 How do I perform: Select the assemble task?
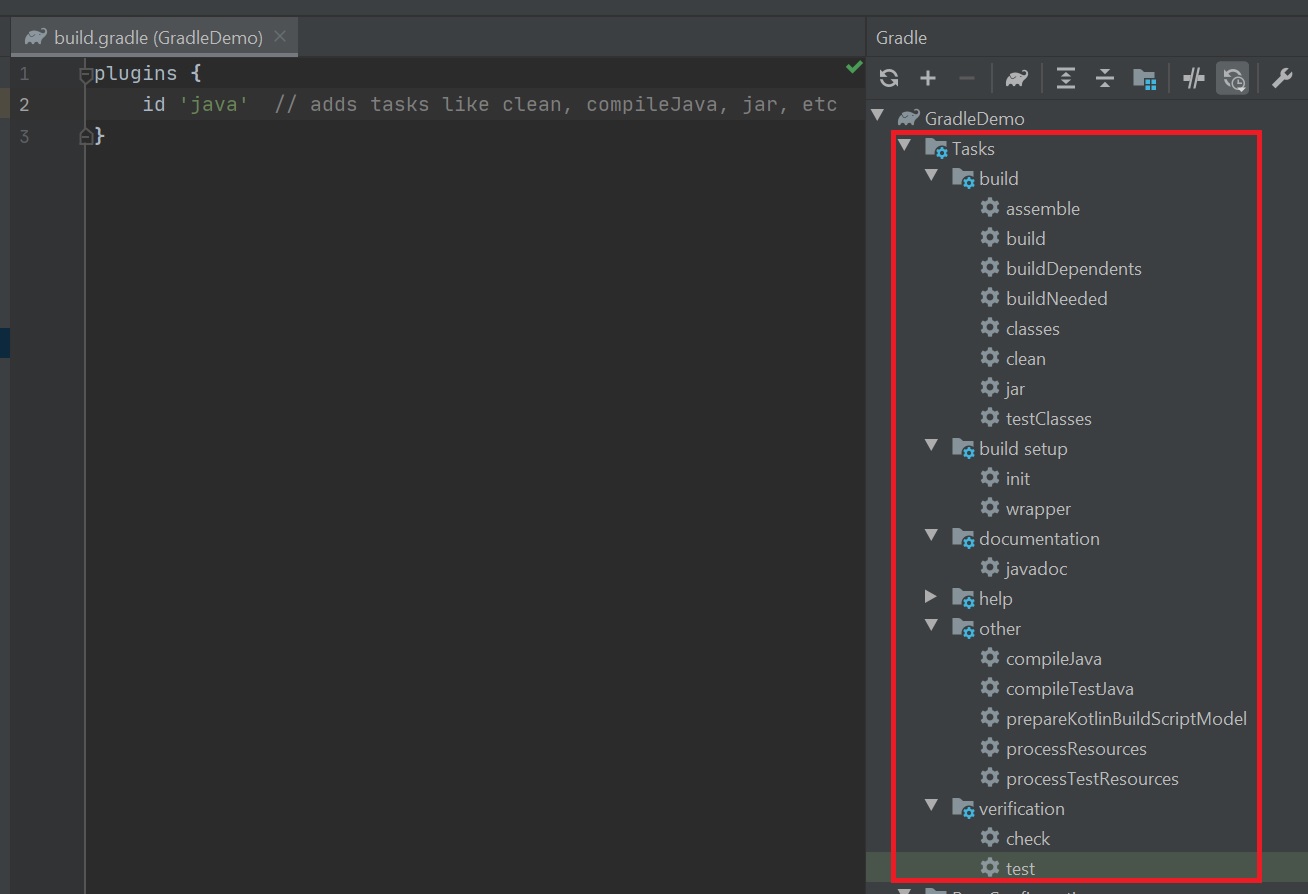click(1042, 209)
